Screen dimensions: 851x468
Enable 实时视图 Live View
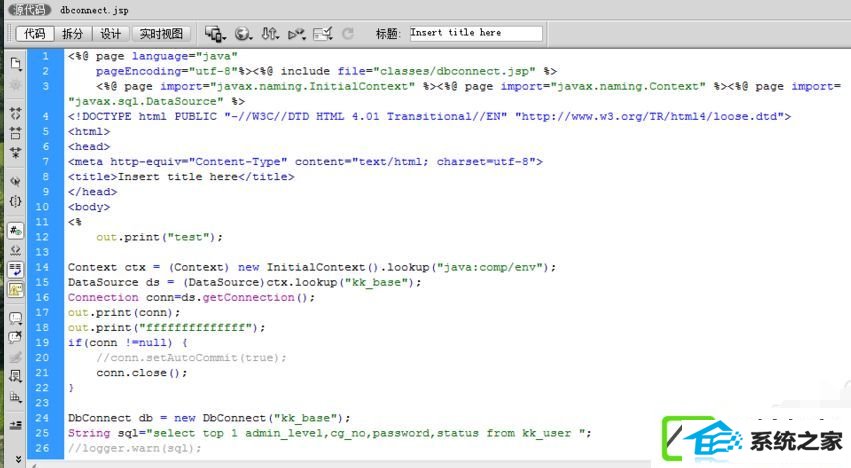tap(161, 34)
